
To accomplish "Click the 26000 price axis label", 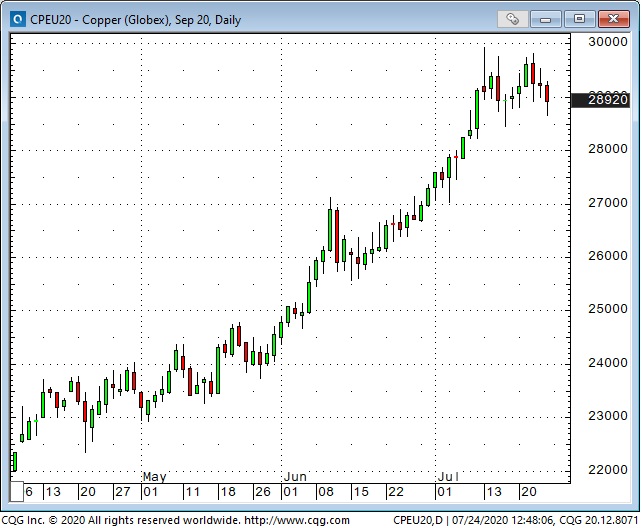I will tap(608, 256).
